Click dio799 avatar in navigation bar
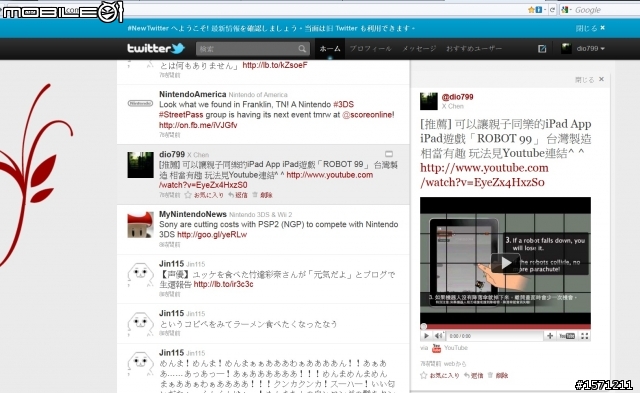 pos(566,49)
